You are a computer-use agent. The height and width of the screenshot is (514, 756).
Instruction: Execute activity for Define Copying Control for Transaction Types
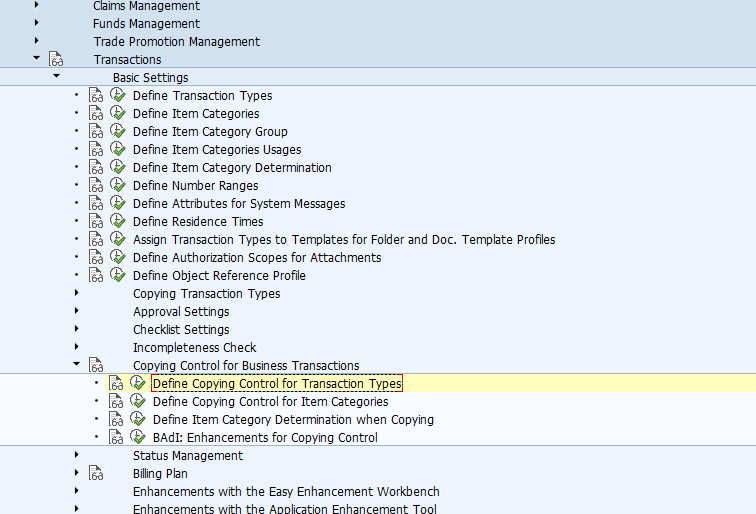tap(138, 383)
